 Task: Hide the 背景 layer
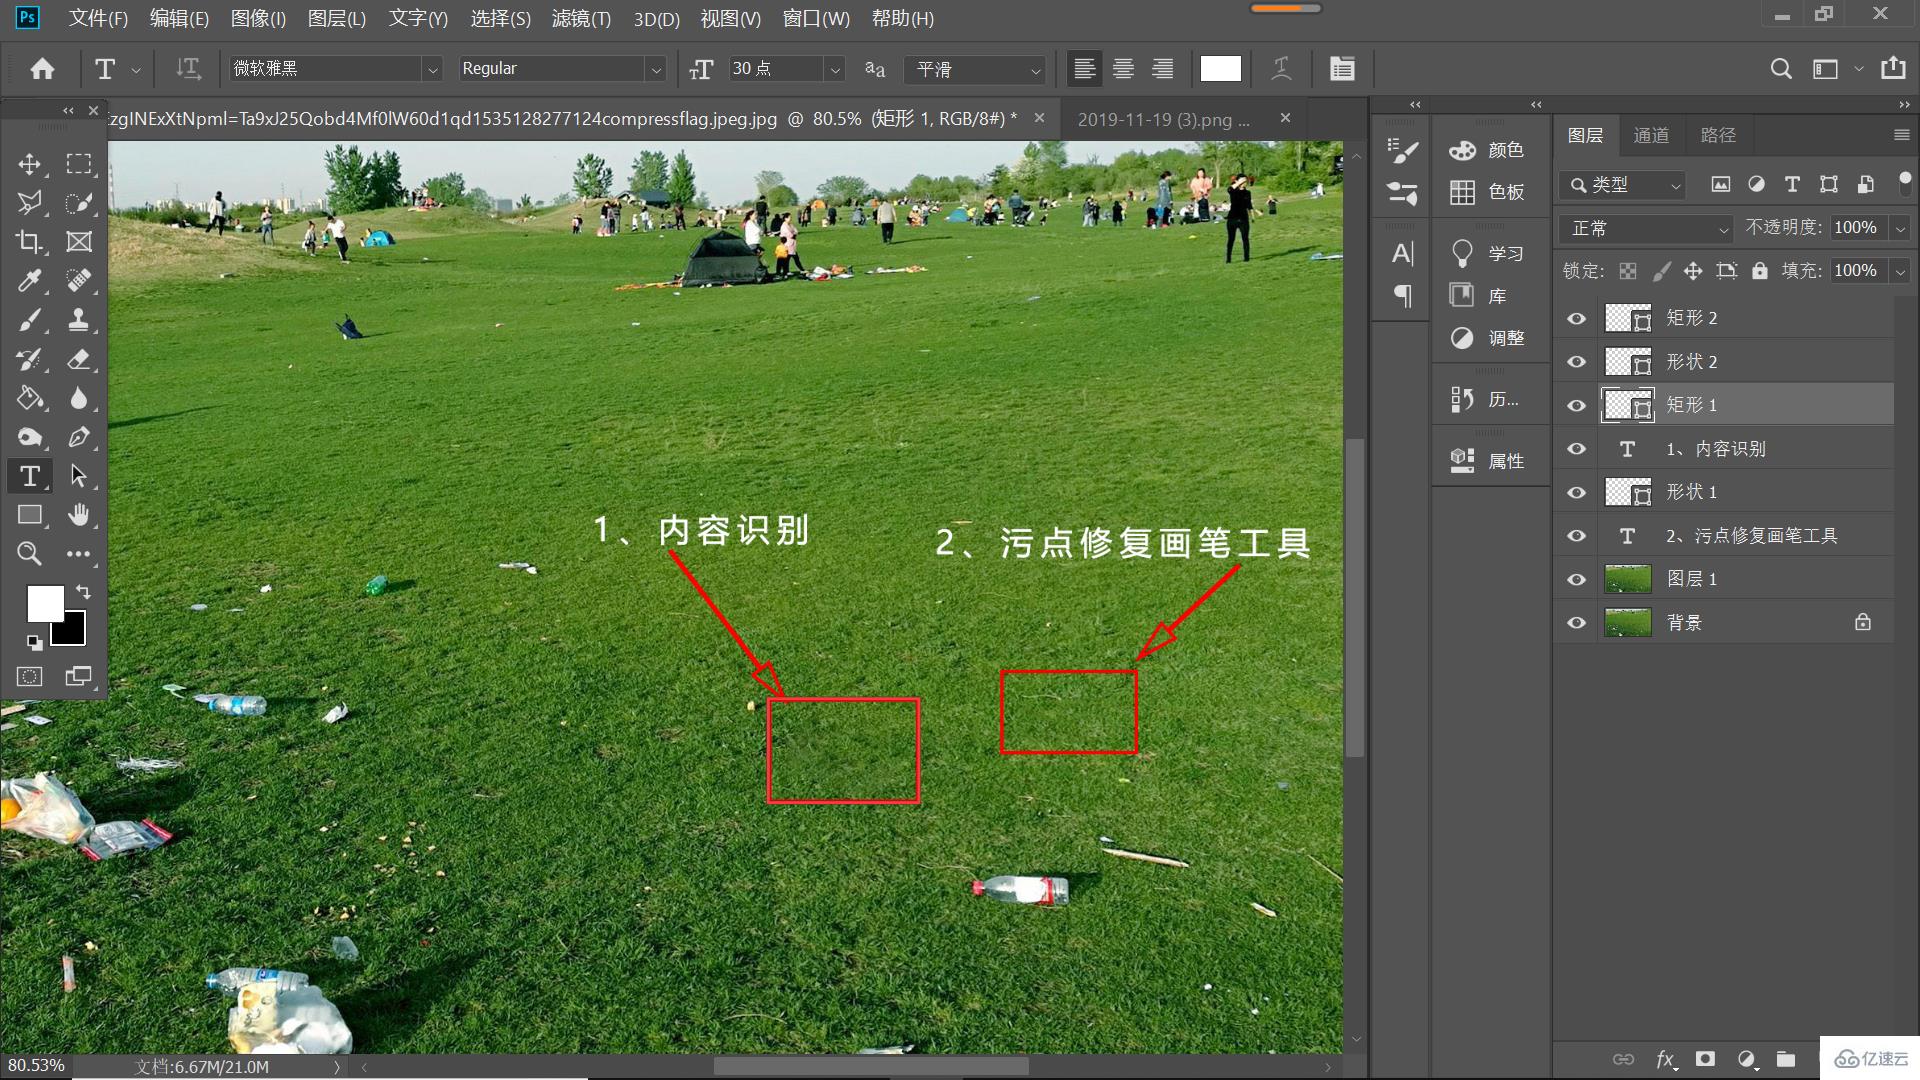(1577, 623)
